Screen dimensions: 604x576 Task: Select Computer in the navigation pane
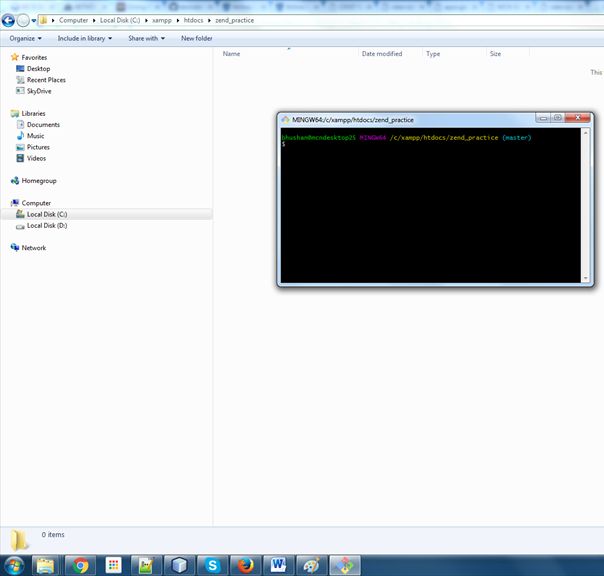tap(36, 203)
